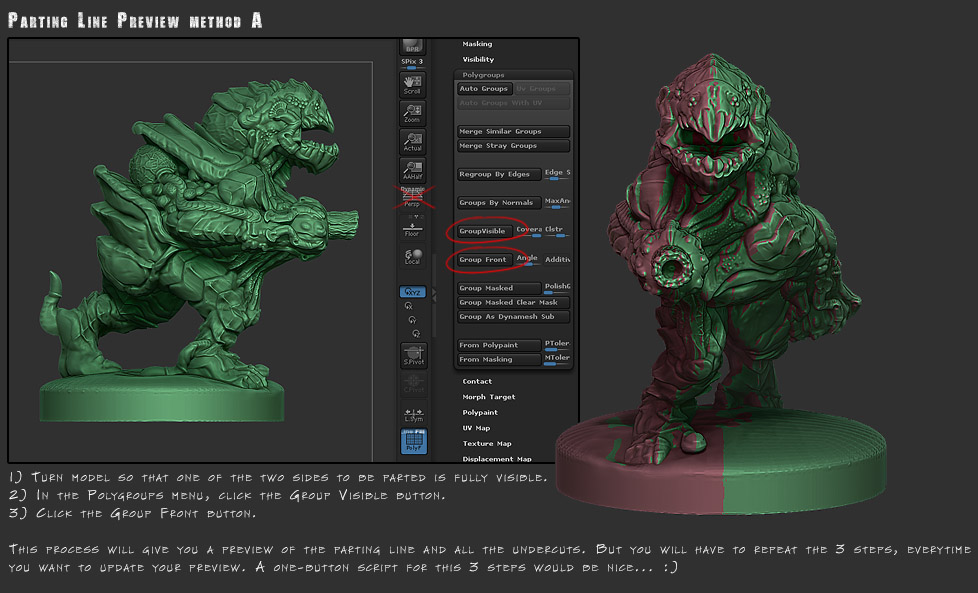Toggle the L.Sym local symmetry icon
Screen dimensions: 978x593
point(414,415)
